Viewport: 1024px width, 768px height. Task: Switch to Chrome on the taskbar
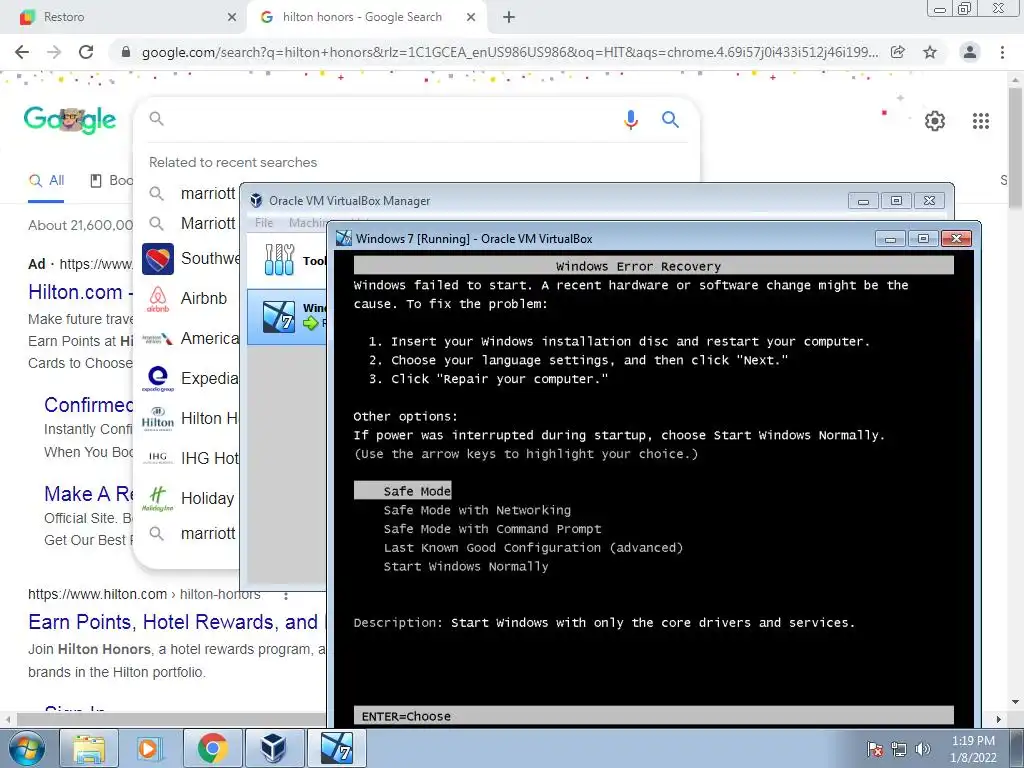point(212,748)
